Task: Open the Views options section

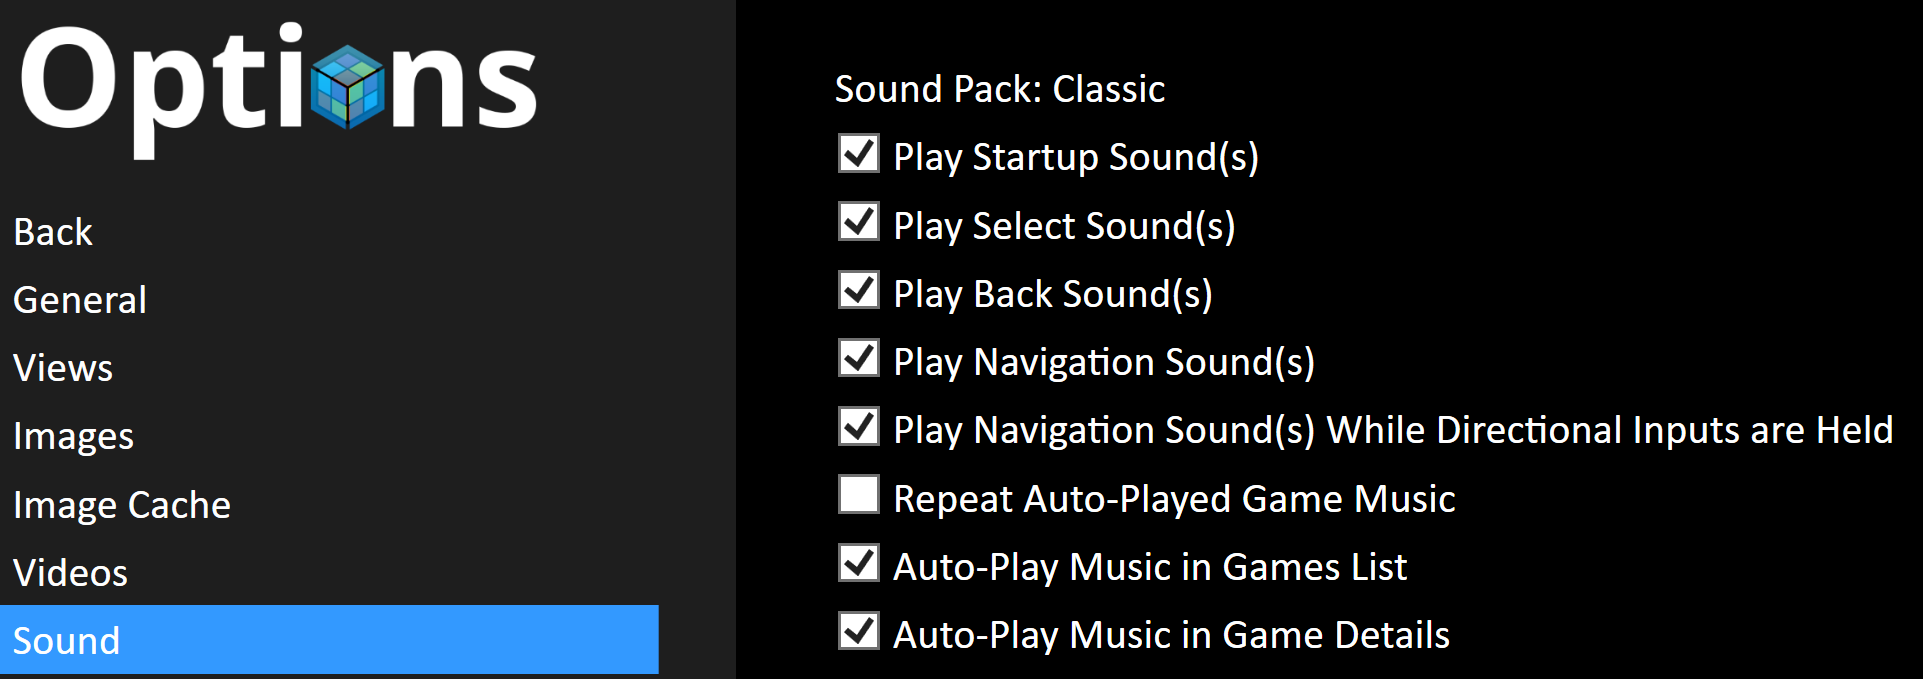Action: 63,368
